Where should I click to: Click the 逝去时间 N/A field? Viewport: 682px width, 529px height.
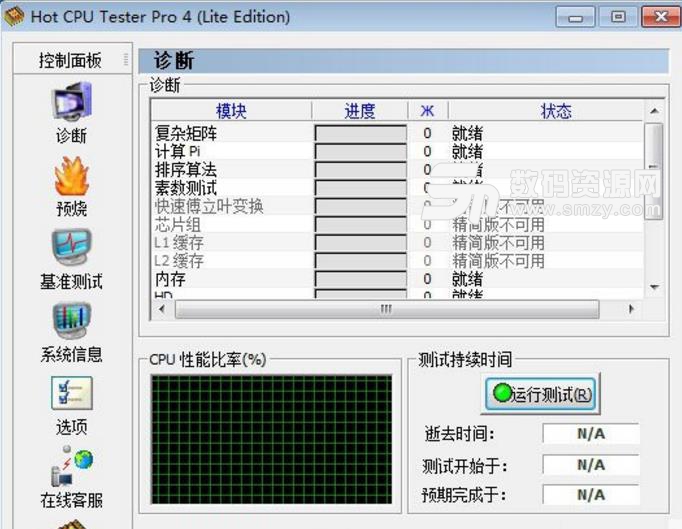(x=591, y=434)
